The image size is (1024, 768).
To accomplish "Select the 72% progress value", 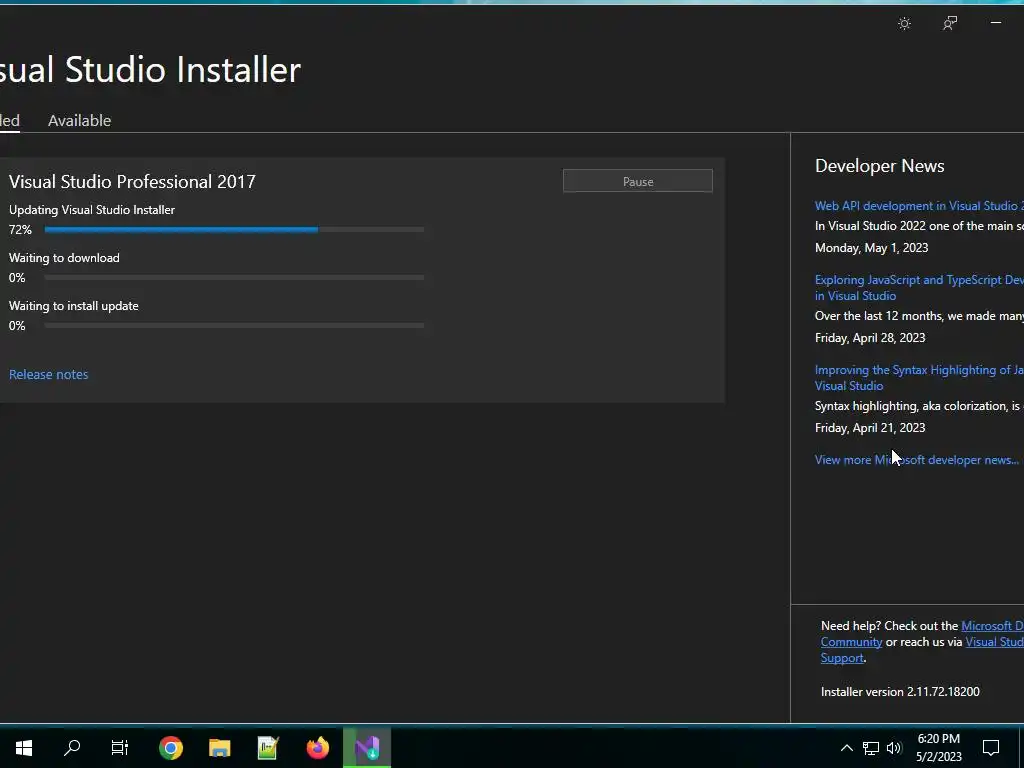I will 20,230.
